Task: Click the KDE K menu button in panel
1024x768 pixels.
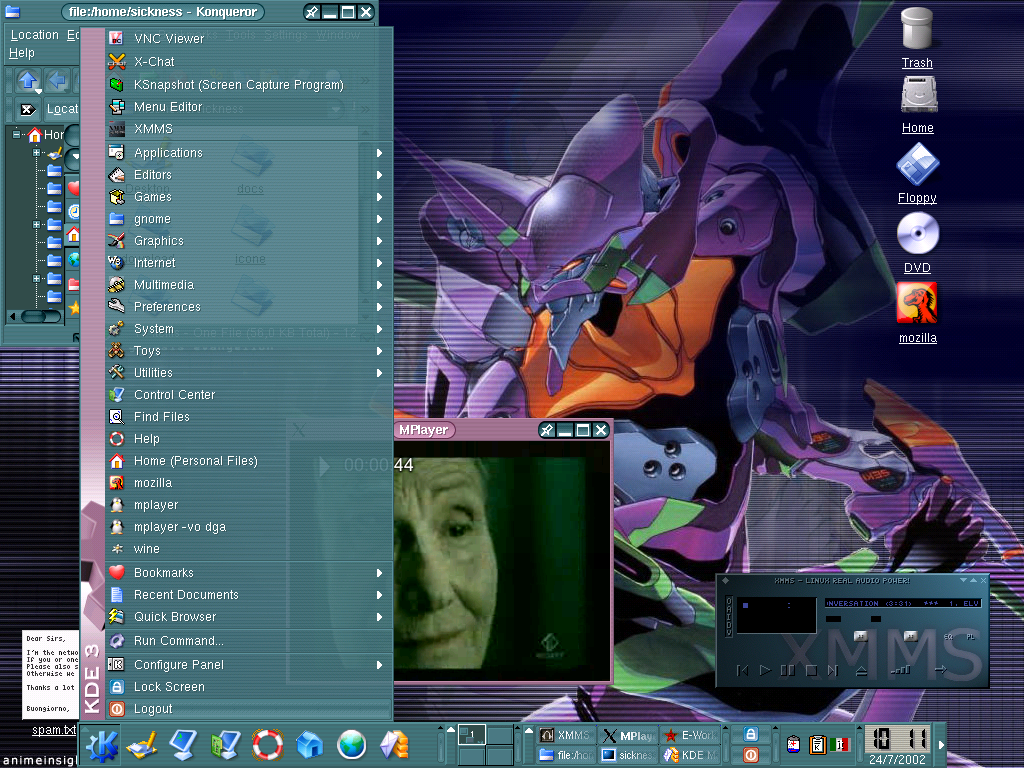Action: (x=101, y=745)
